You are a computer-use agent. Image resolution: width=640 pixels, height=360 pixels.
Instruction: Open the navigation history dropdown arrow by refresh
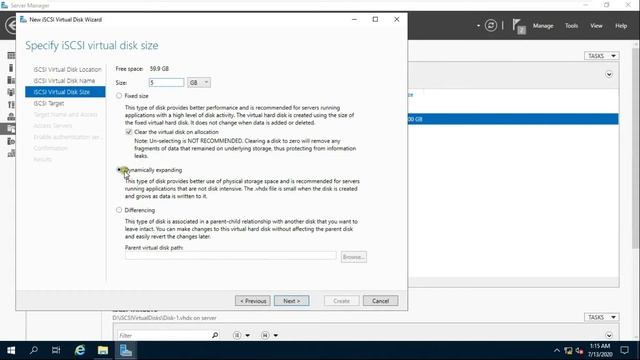coord(478,26)
